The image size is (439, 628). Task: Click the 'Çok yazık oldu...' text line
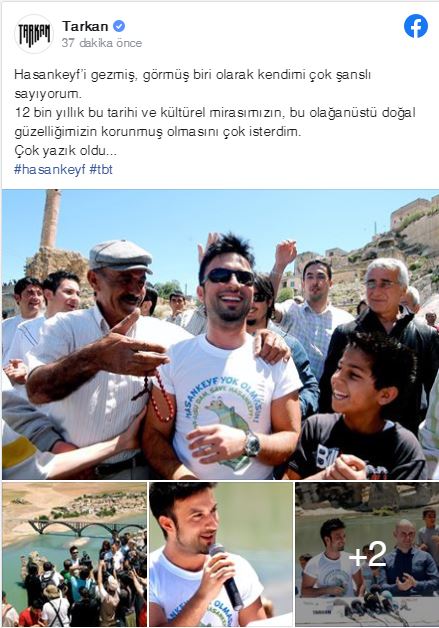coord(65,151)
